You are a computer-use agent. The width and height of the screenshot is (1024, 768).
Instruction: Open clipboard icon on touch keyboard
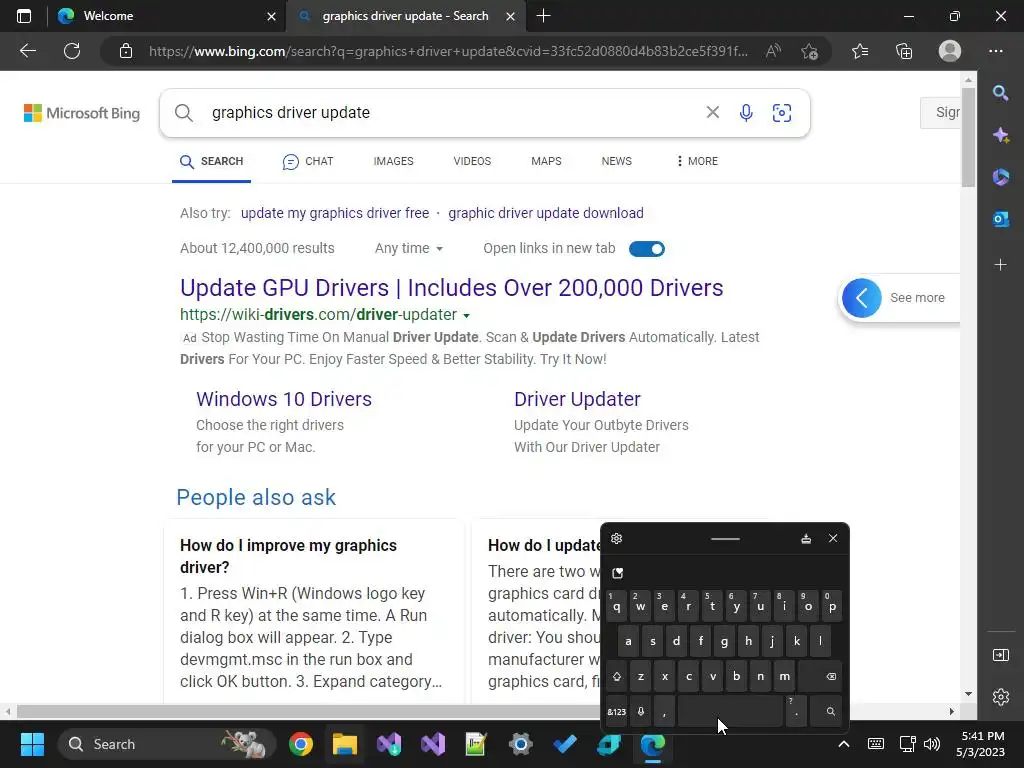click(x=618, y=573)
